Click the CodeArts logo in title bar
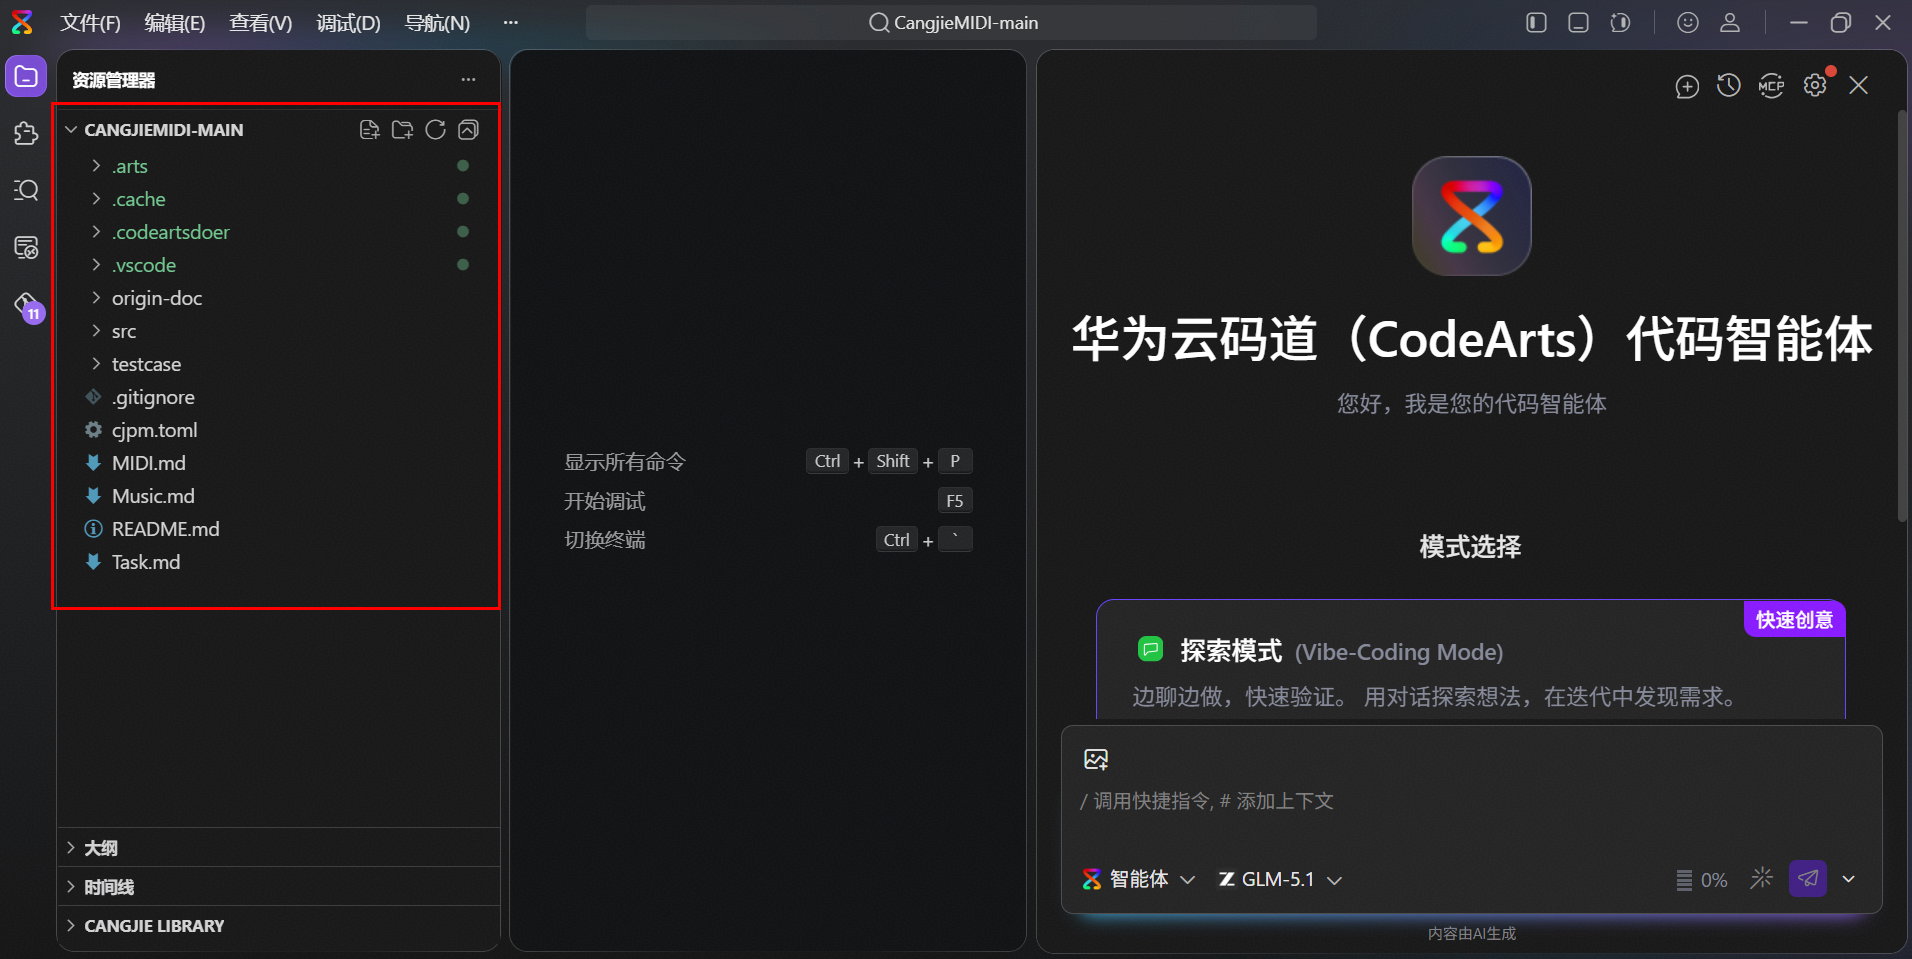Screen dimensions: 1912x959 [x=22, y=22]
